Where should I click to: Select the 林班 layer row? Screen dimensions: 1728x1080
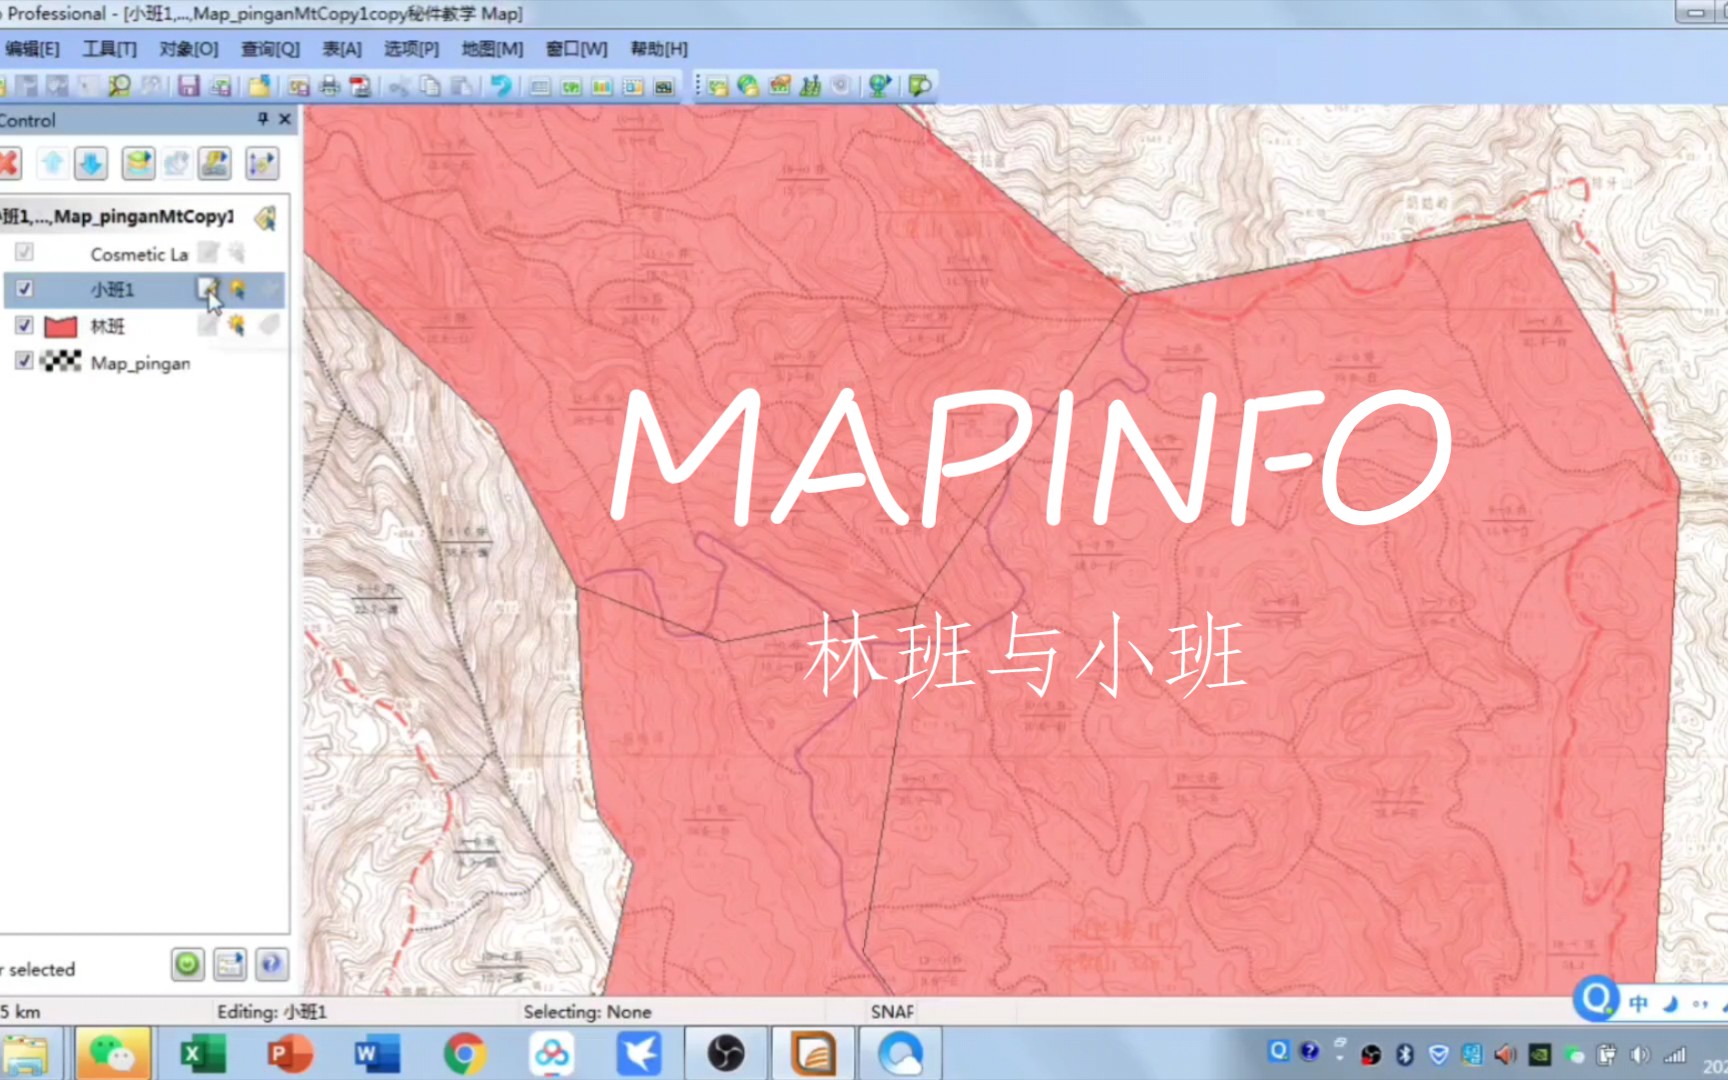pos(144,325)
